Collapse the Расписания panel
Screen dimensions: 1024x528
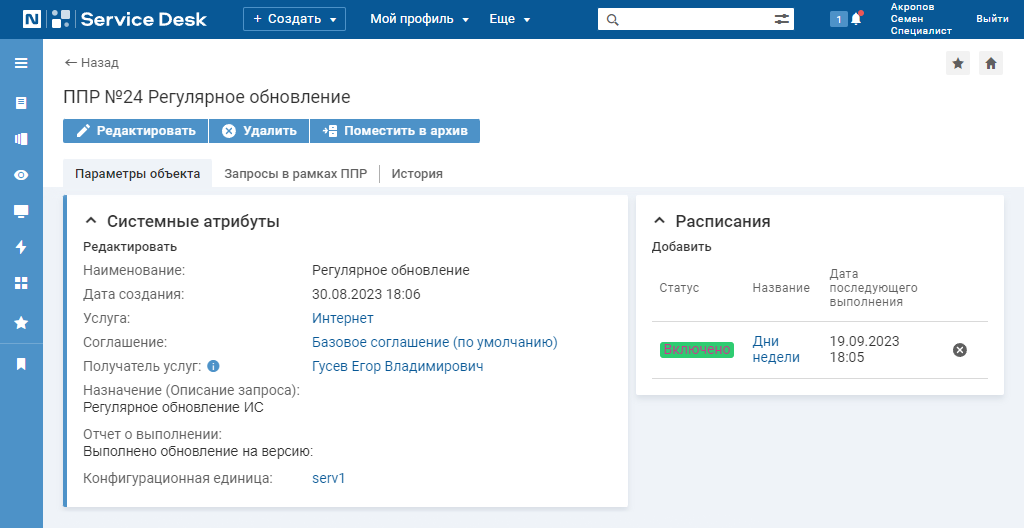pyautogui.click(x=660, y=222)
